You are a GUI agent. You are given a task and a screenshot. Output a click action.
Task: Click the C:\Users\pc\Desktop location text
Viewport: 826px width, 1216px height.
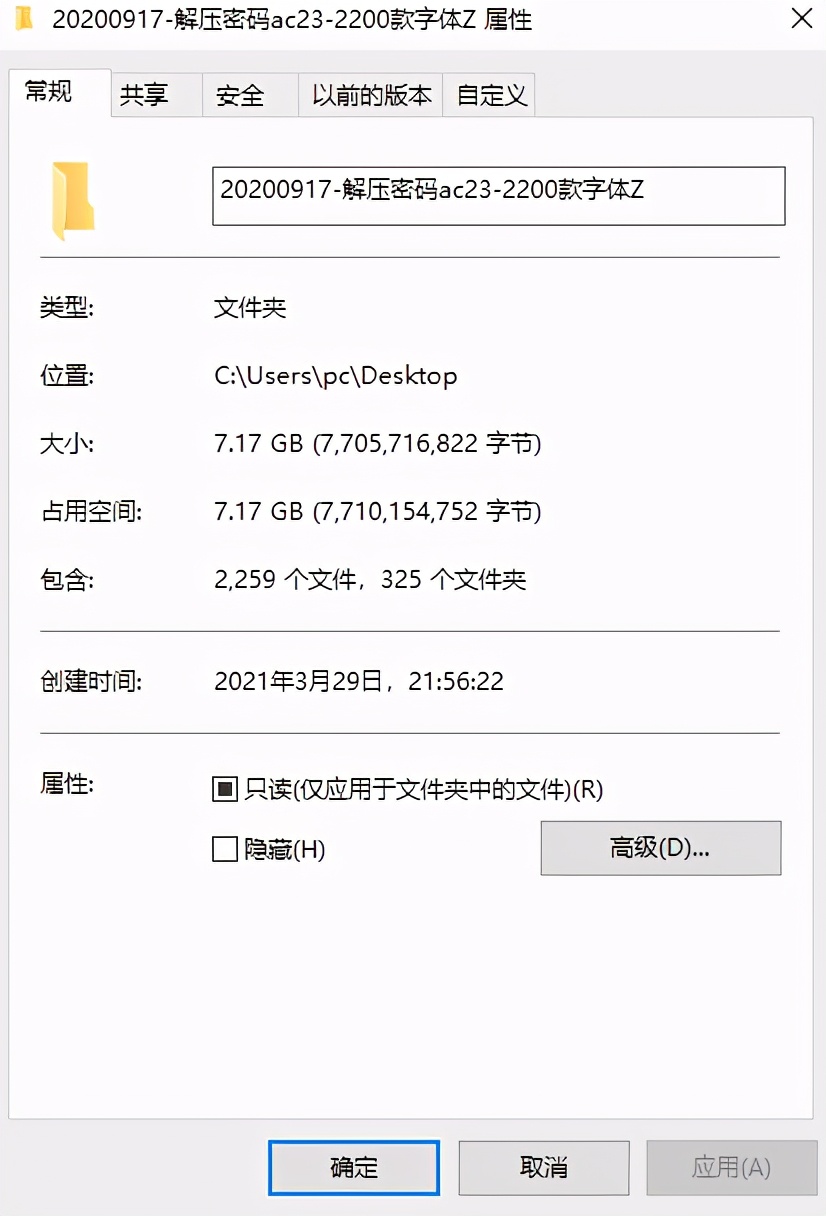click(336, 376)
